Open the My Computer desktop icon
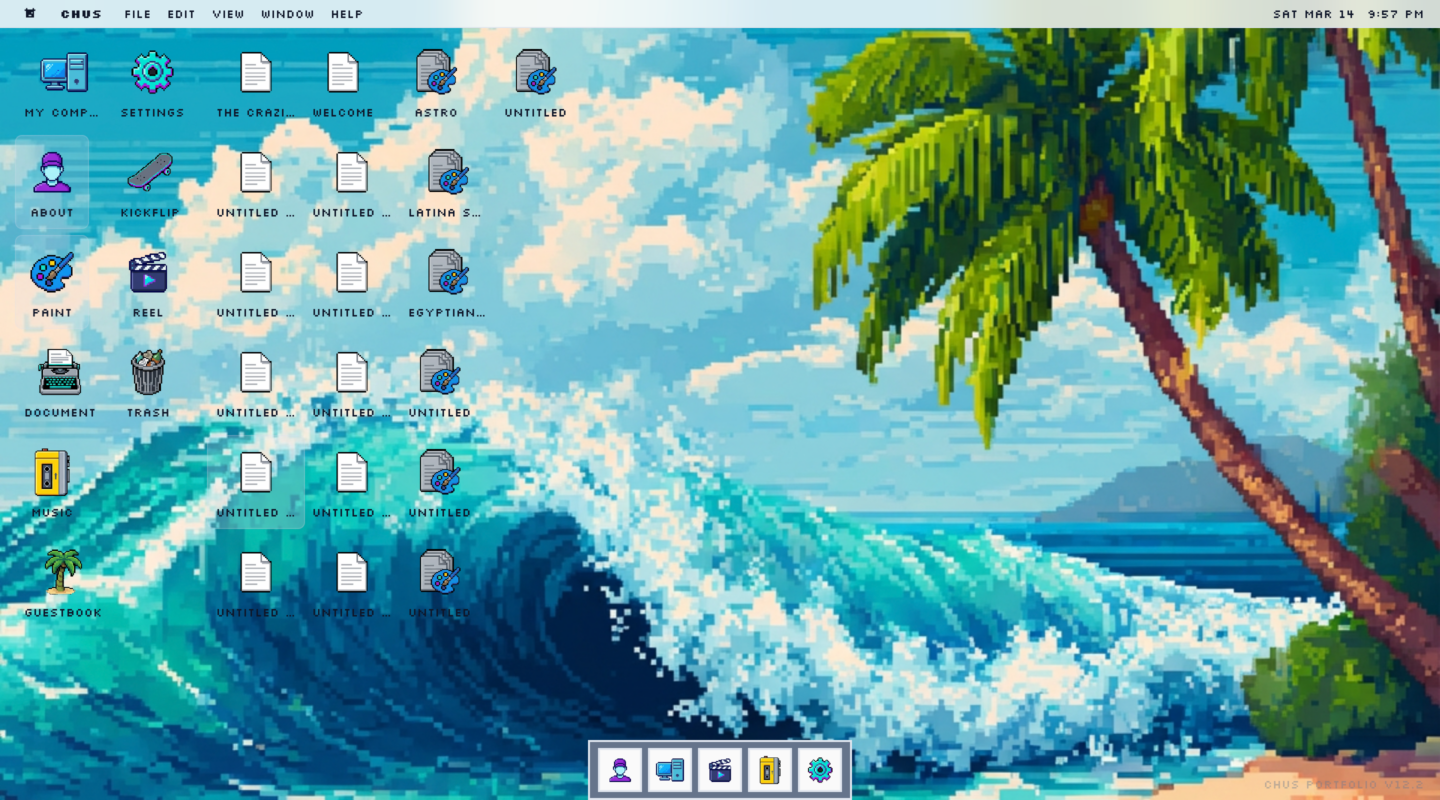This screenshot has width=1440, height=800. click(x=62, y=74)
